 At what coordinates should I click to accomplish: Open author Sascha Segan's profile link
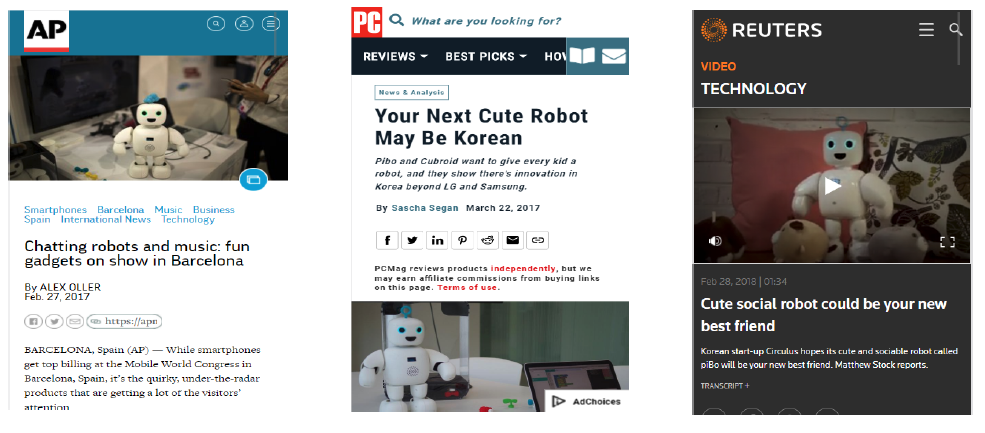425,208
